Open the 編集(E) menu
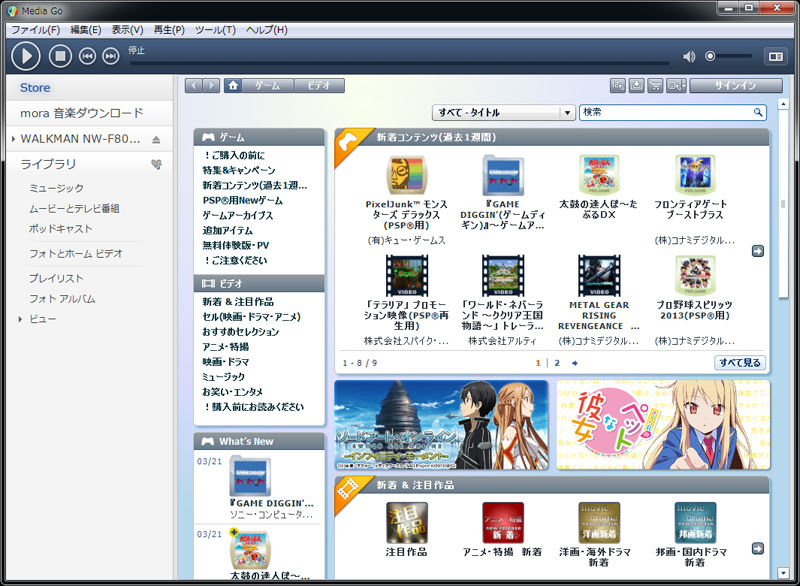This screenshot has height=586, width=800. coord(86,30)
